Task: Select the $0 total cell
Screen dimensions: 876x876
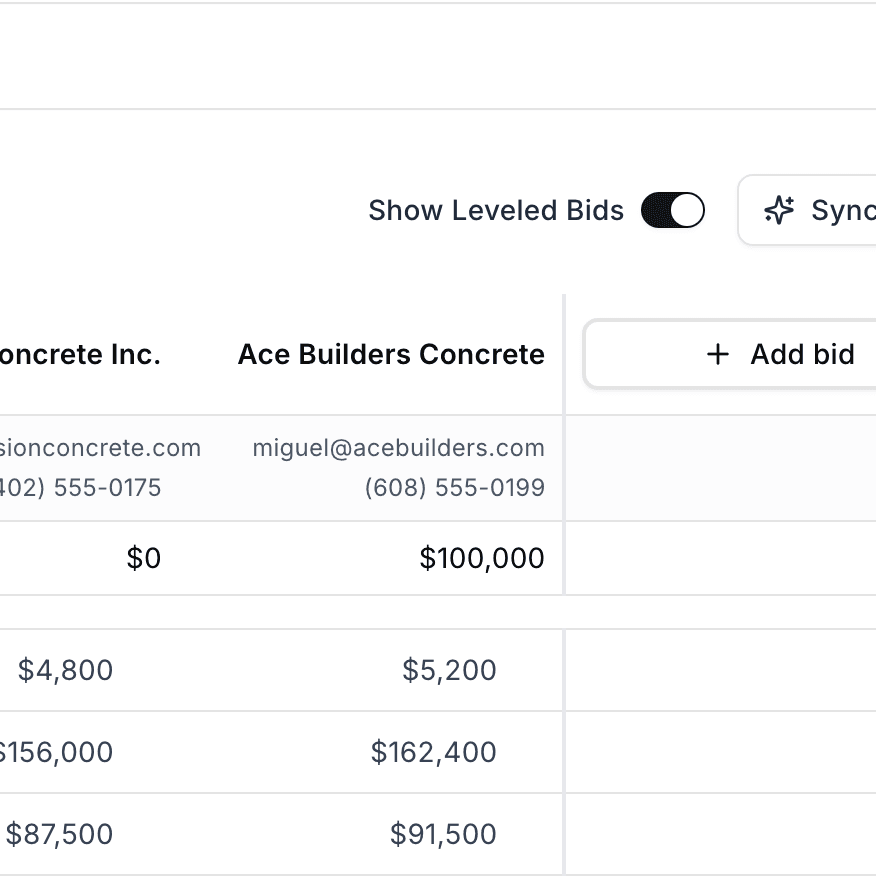Action: click(144, 558)
